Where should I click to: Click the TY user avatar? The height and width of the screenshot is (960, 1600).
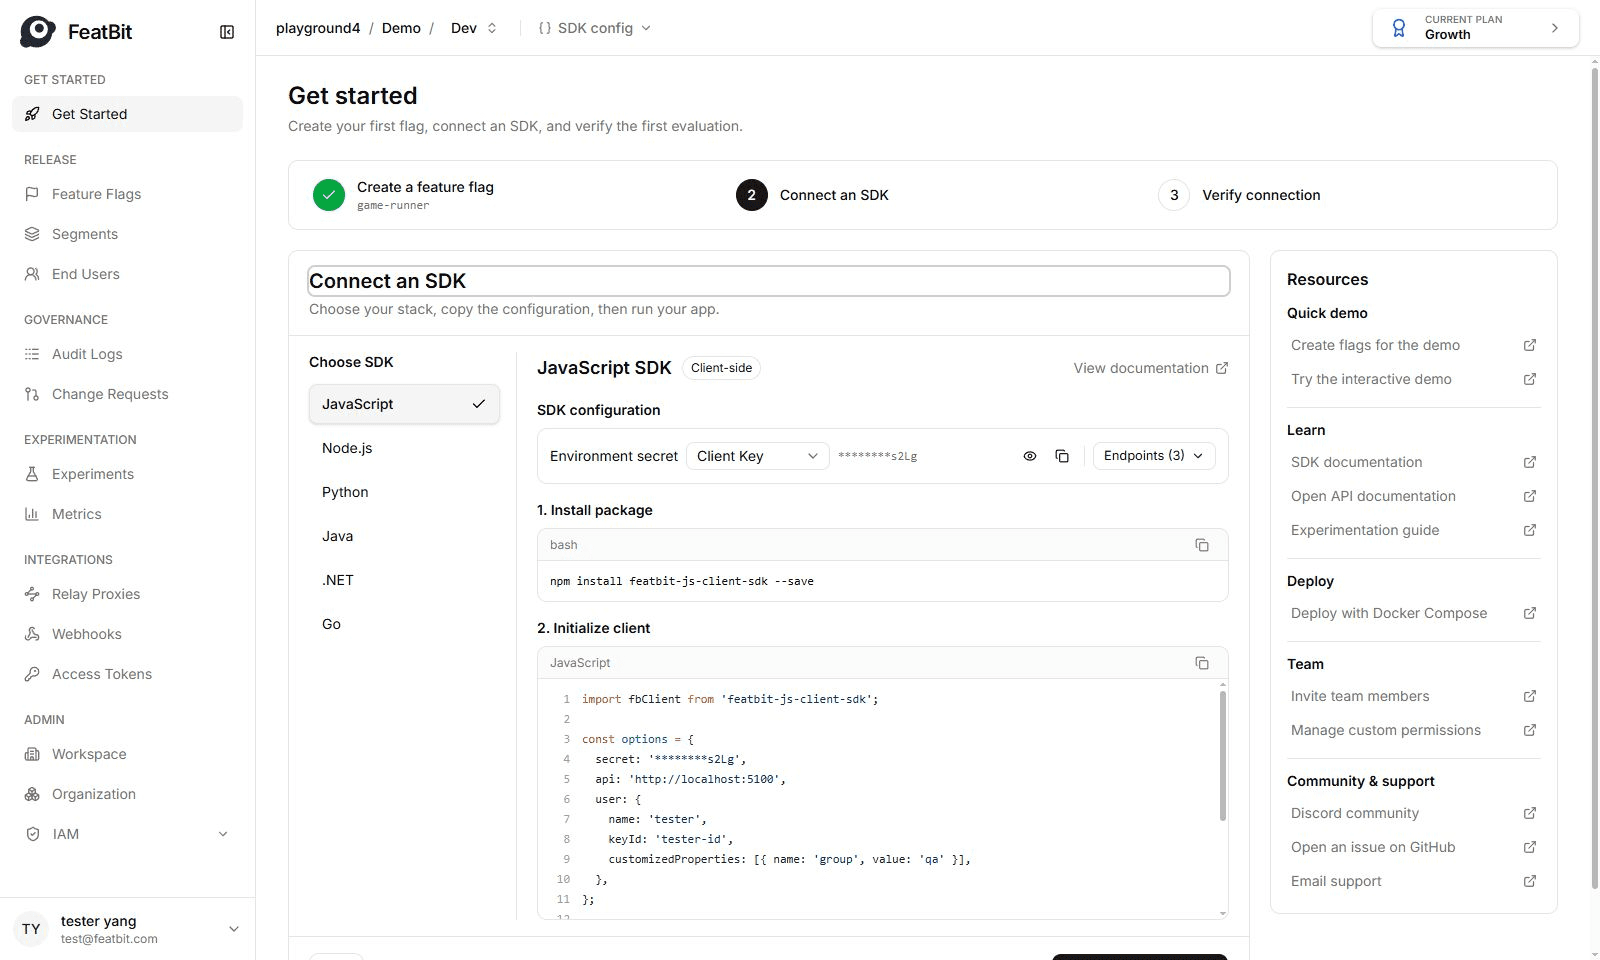pyautogui.click(x=32, y=929)
